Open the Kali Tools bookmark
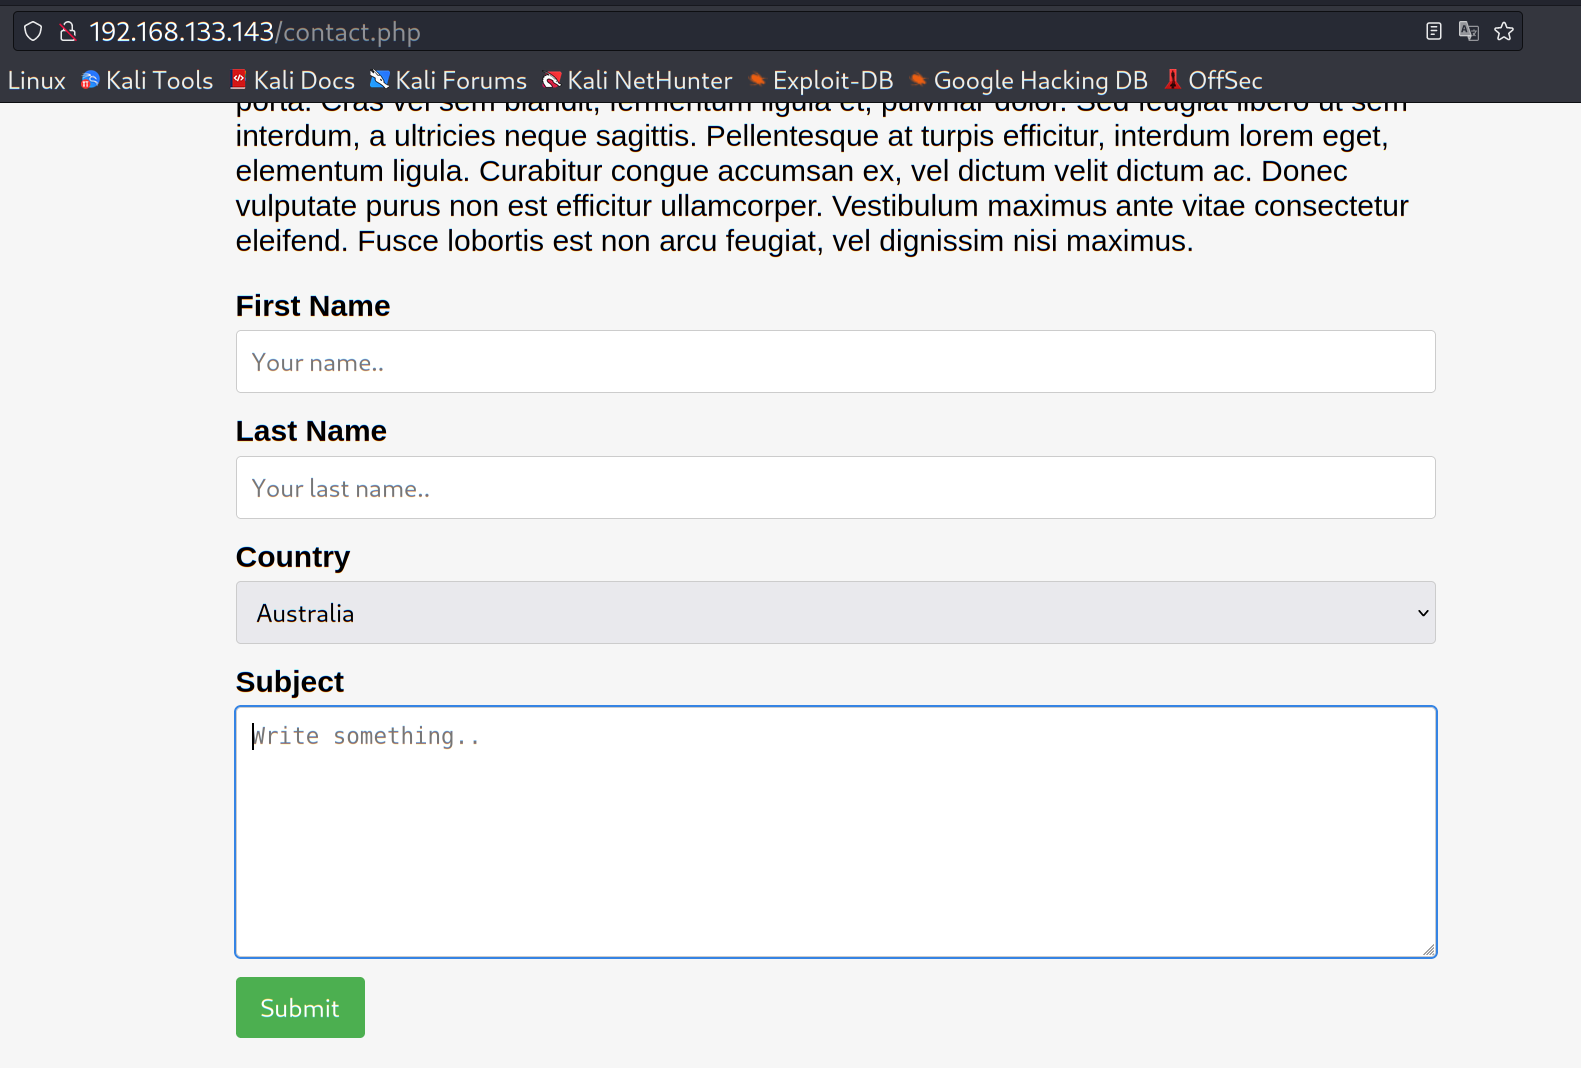This screenshot has height=1068, width=1581. (x=147, y=80)
